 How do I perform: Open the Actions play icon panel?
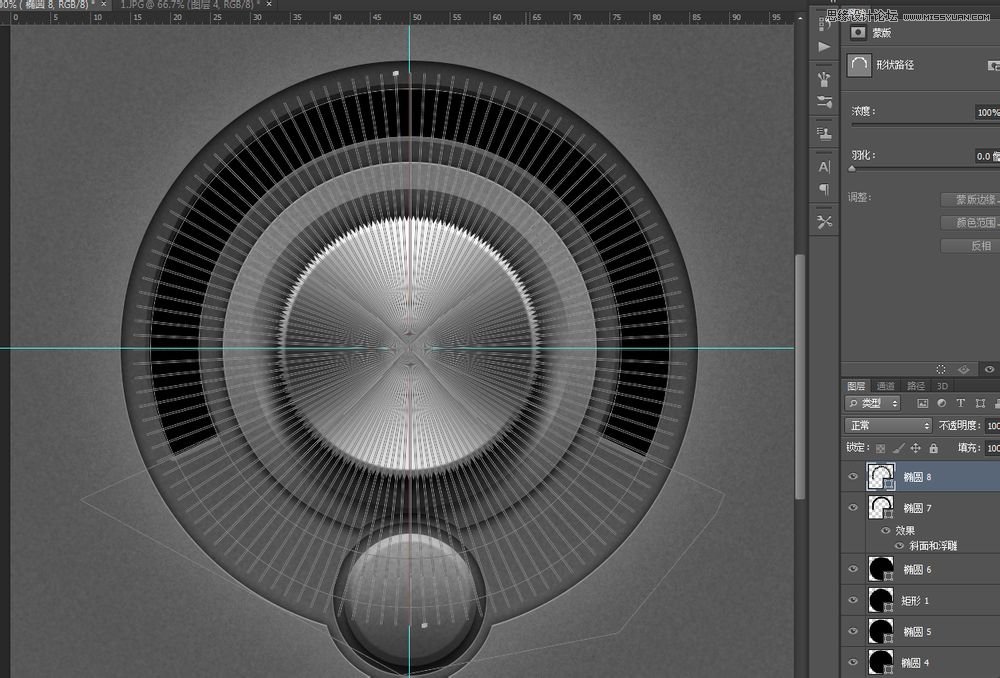point(824,46)
